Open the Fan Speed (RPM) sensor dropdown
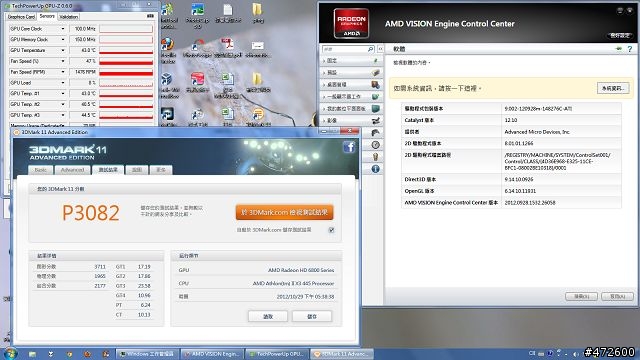 point(63,72)
